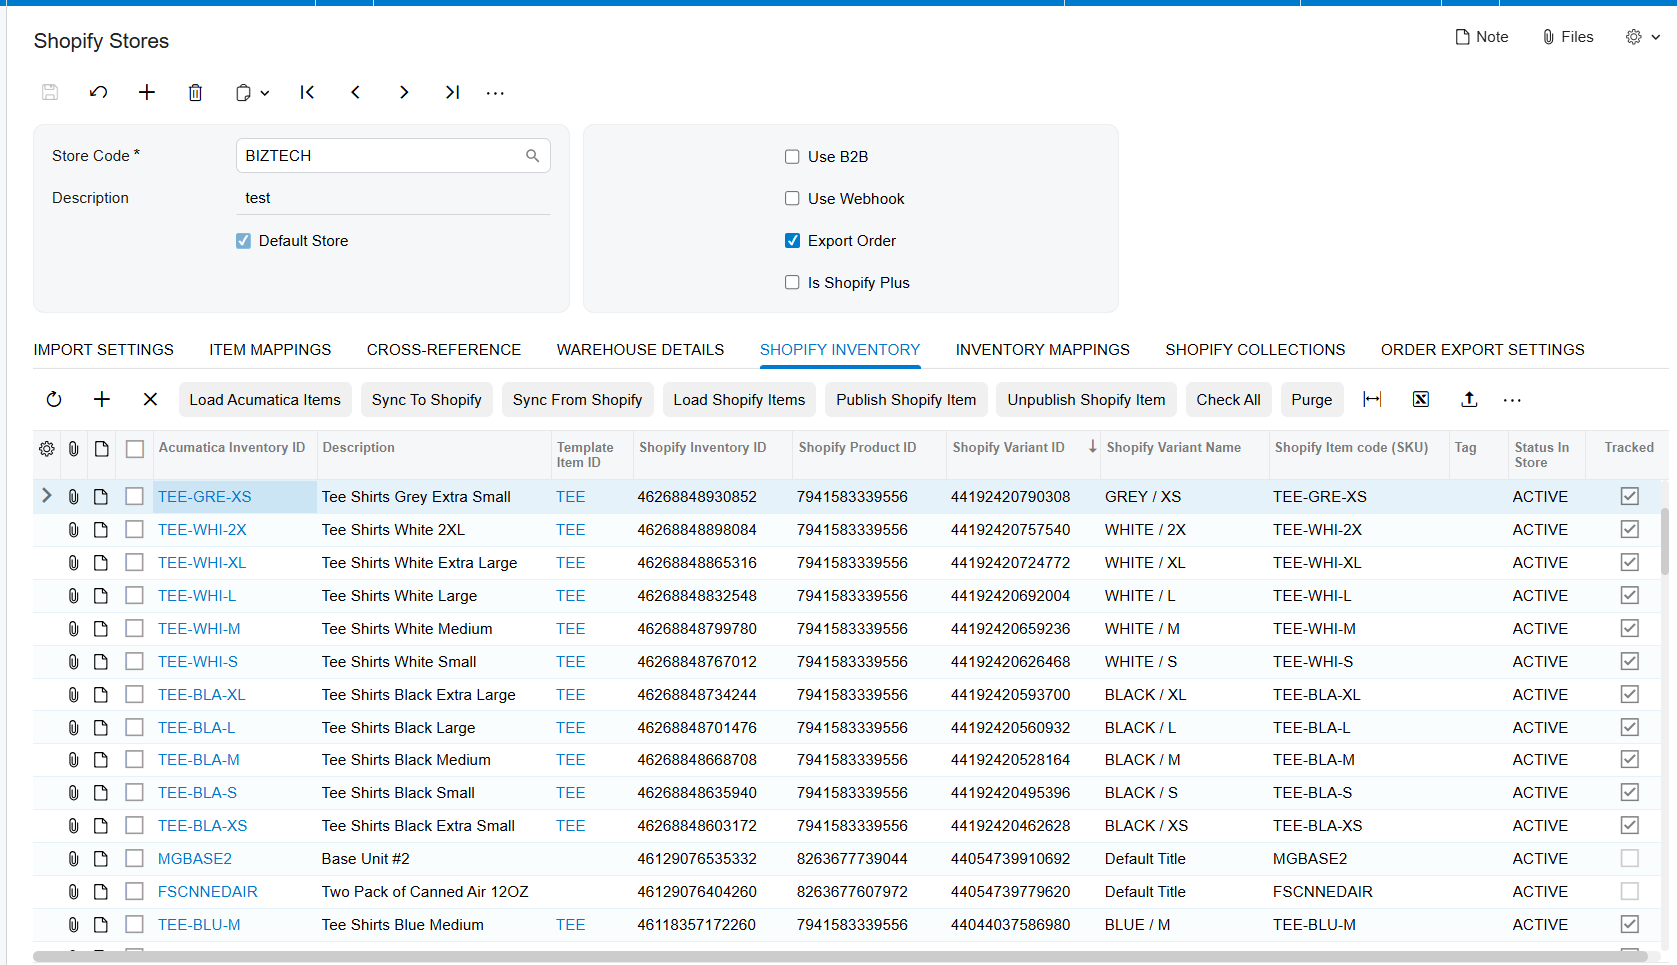This screenshot has height=965, width=1677.
Task: Open attachments for the TEE-WHI-XL row
Action: (x=73, y=563)
